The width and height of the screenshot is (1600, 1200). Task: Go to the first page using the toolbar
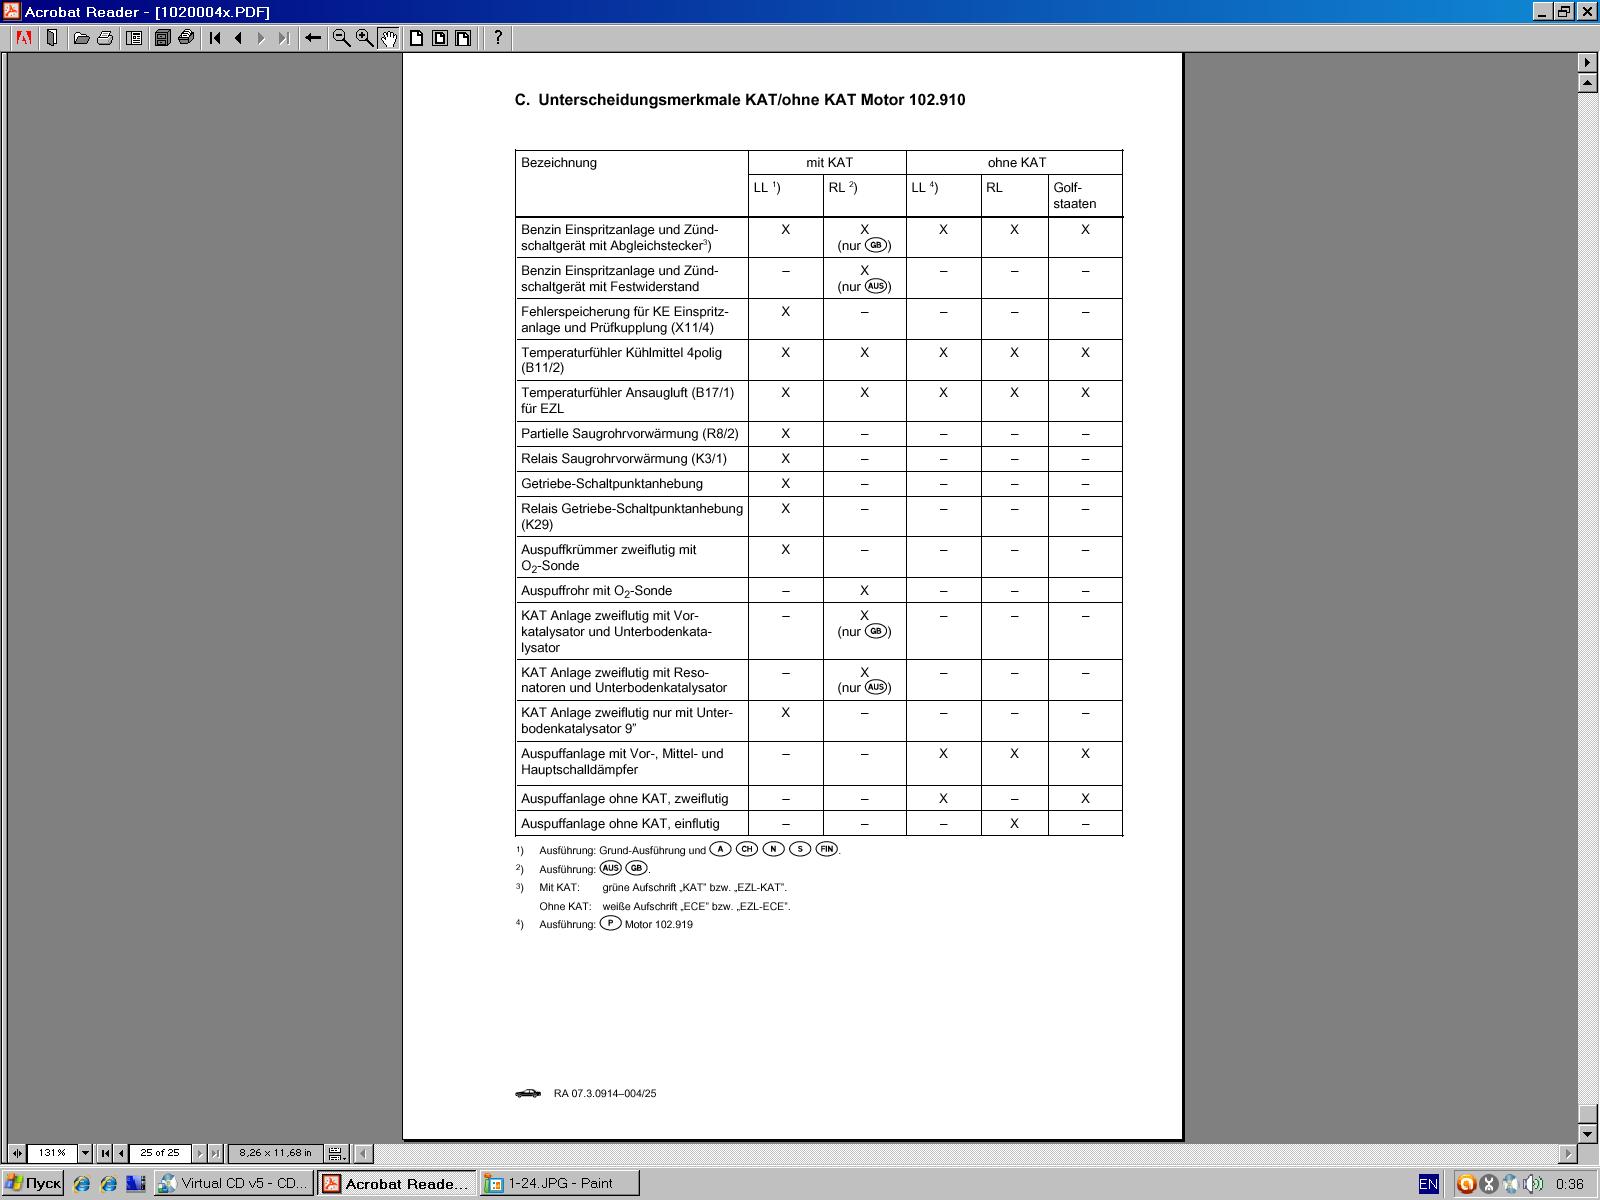pyautogui.click(x=215, y=38)
